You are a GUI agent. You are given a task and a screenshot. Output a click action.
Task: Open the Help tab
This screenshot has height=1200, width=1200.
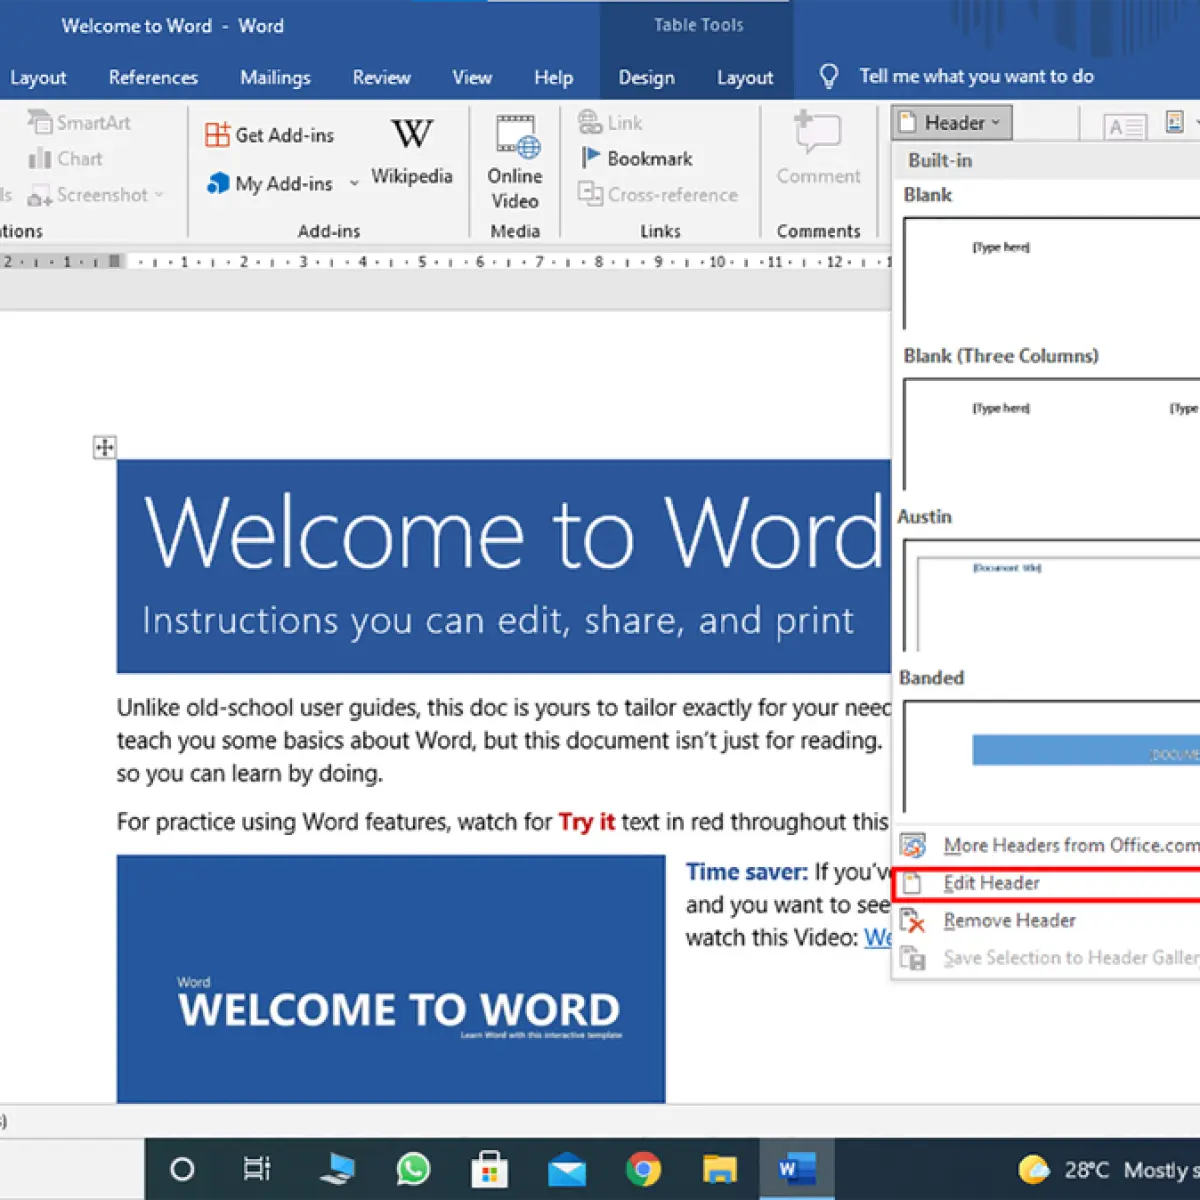pos(553,77)
